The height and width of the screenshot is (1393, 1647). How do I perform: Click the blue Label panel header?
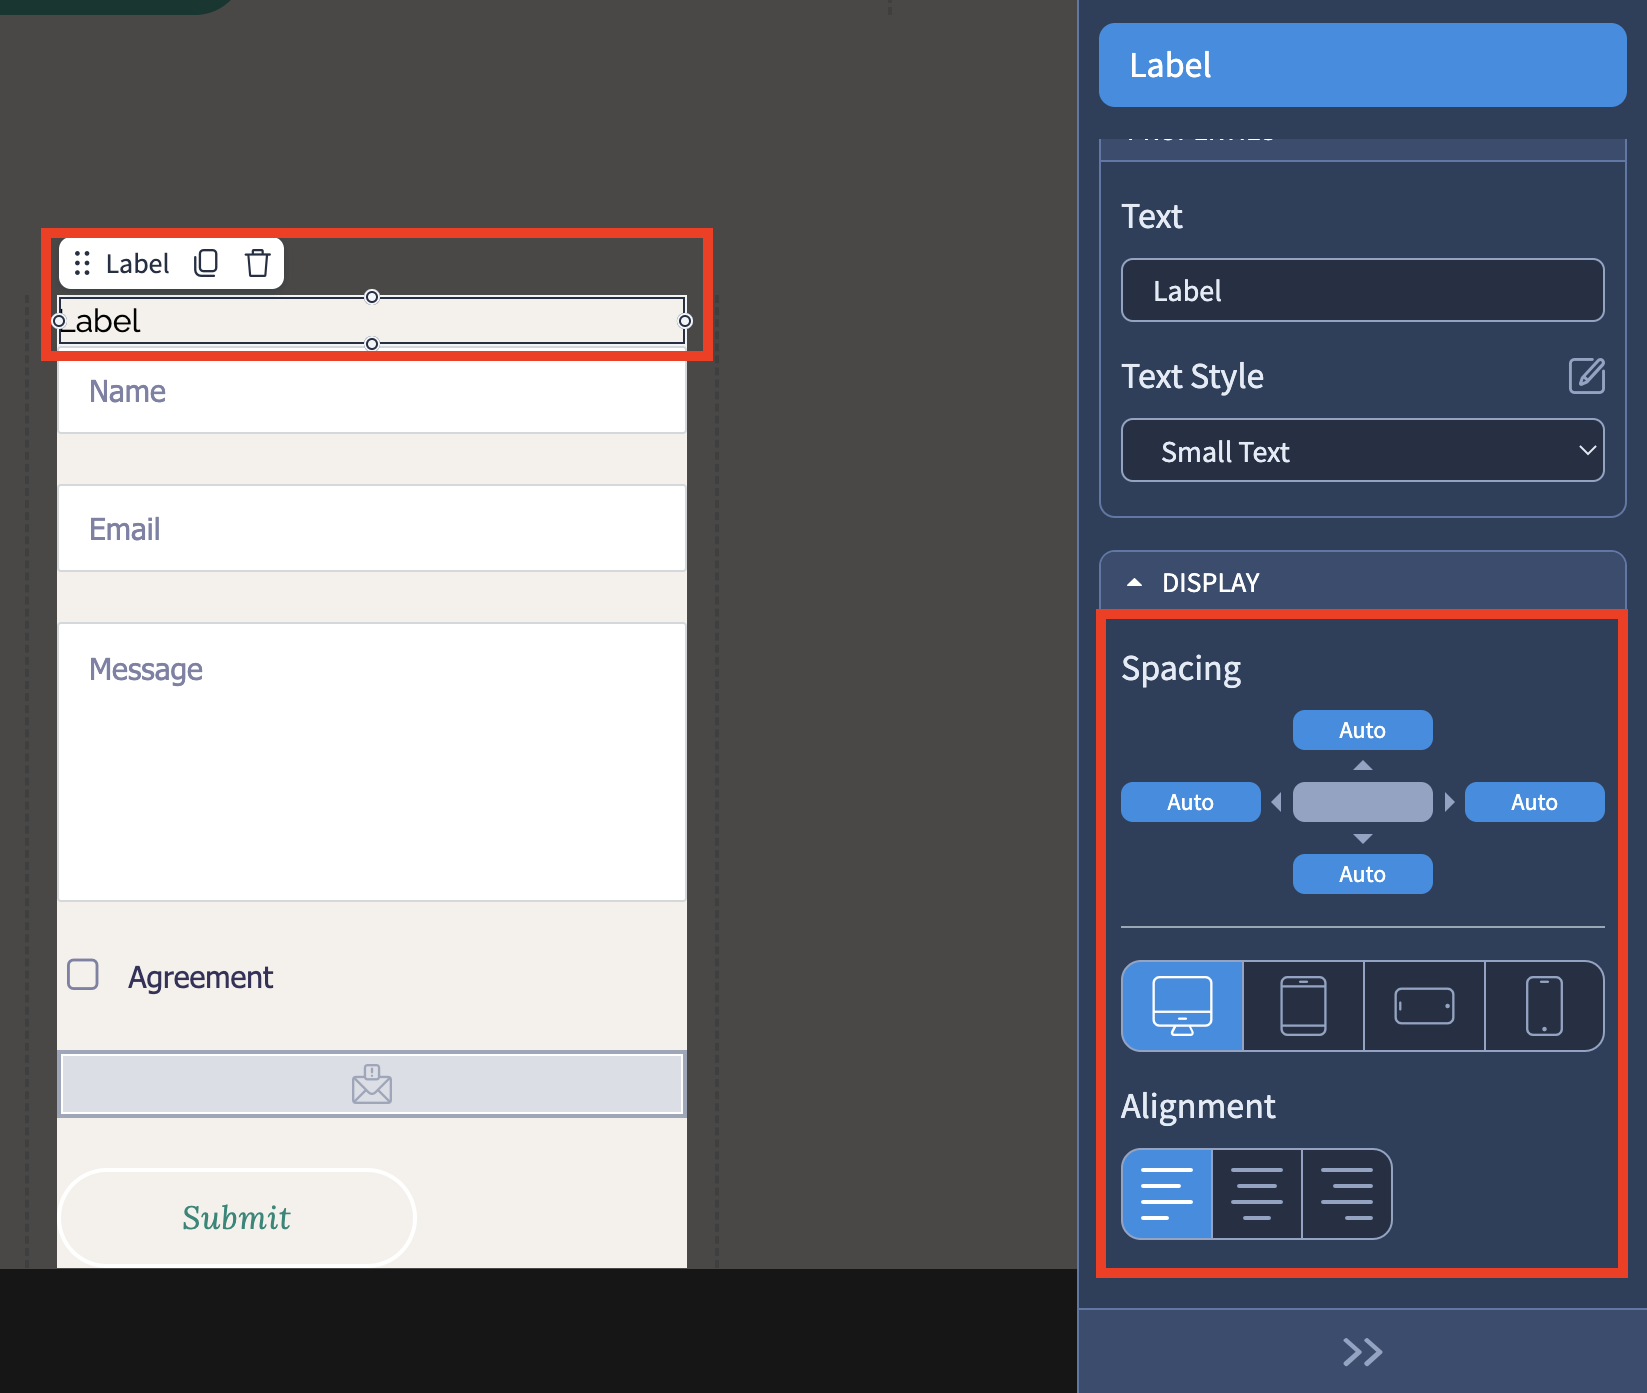pyautogui.click(x=1362, y=65)
